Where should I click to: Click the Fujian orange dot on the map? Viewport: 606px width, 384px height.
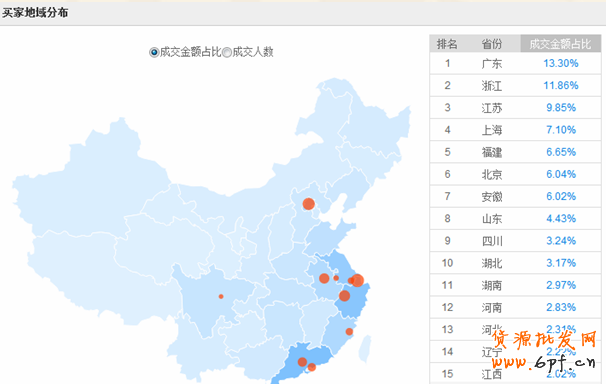[x=349, y=331]
